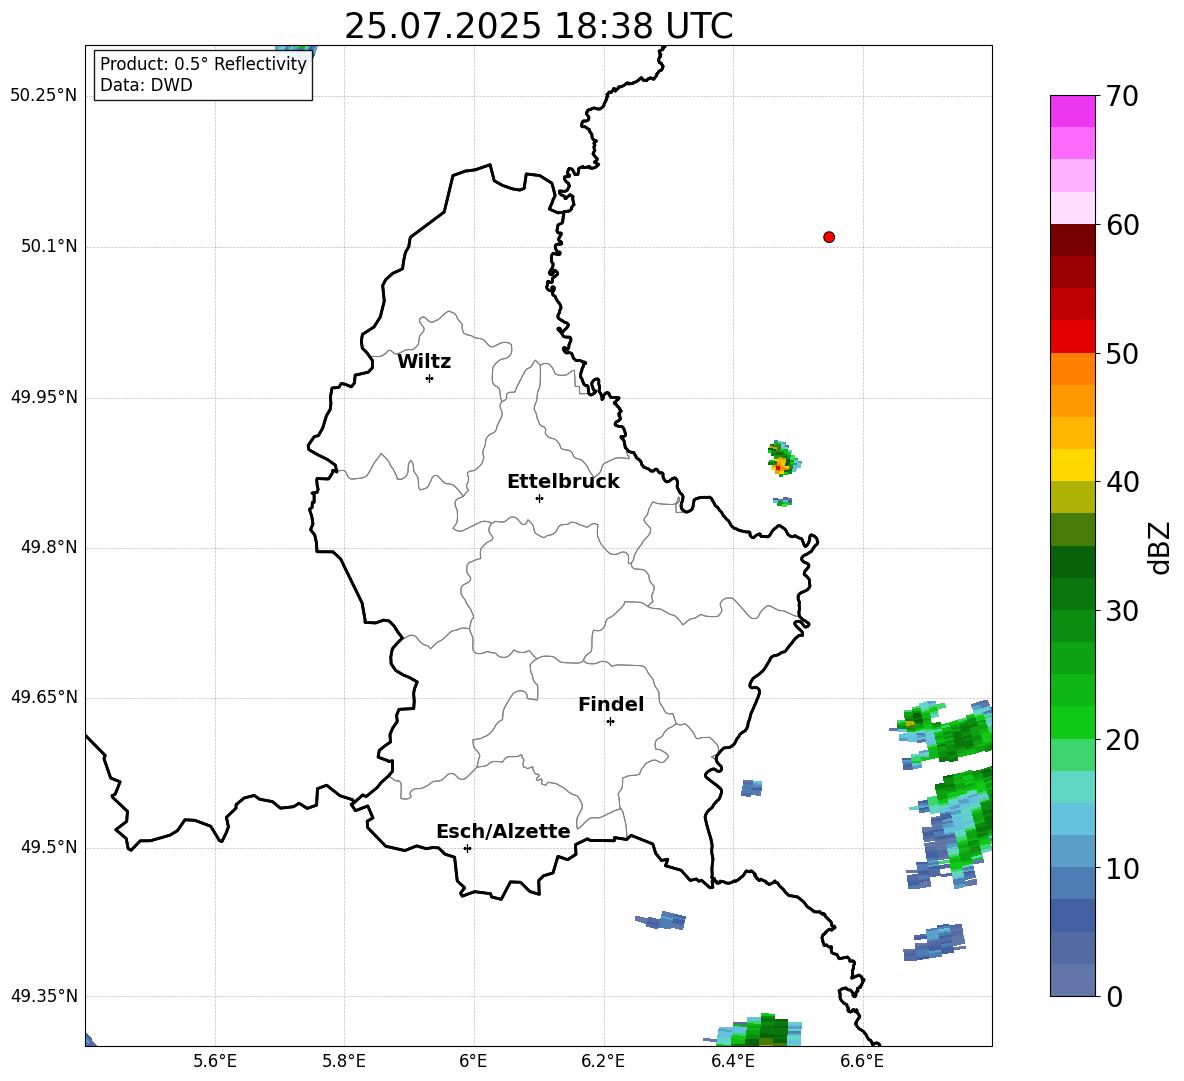1184x1081 pixels.
Task: Click the 49.8°N latitude label
Action: (x=50, y=547)
